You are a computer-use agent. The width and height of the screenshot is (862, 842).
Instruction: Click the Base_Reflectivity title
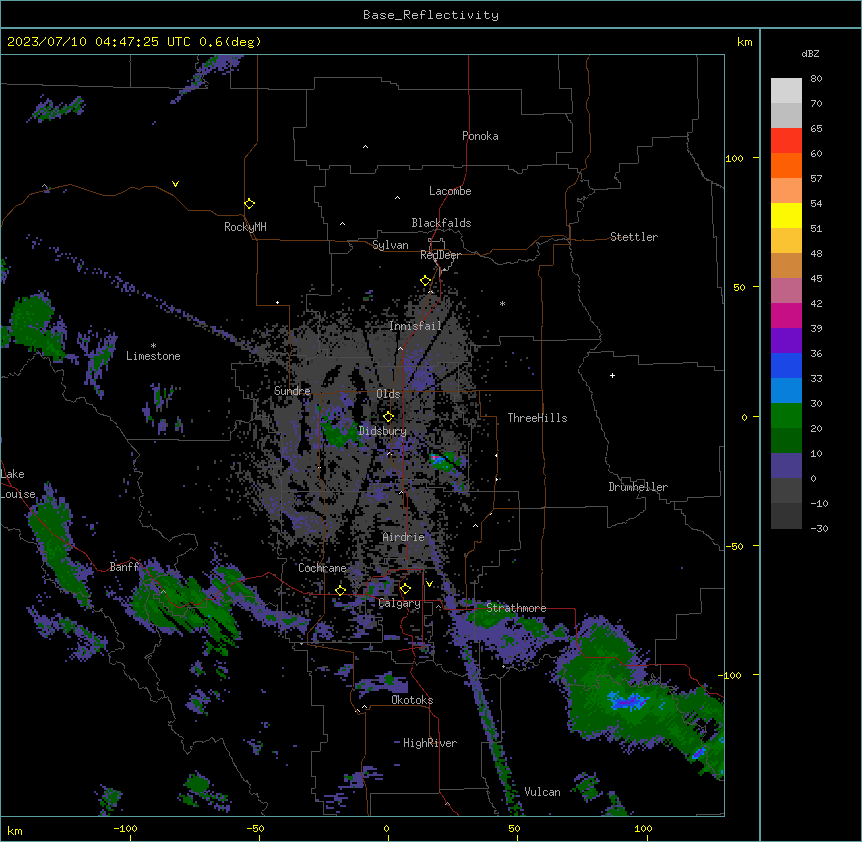(x=431, y=15)
